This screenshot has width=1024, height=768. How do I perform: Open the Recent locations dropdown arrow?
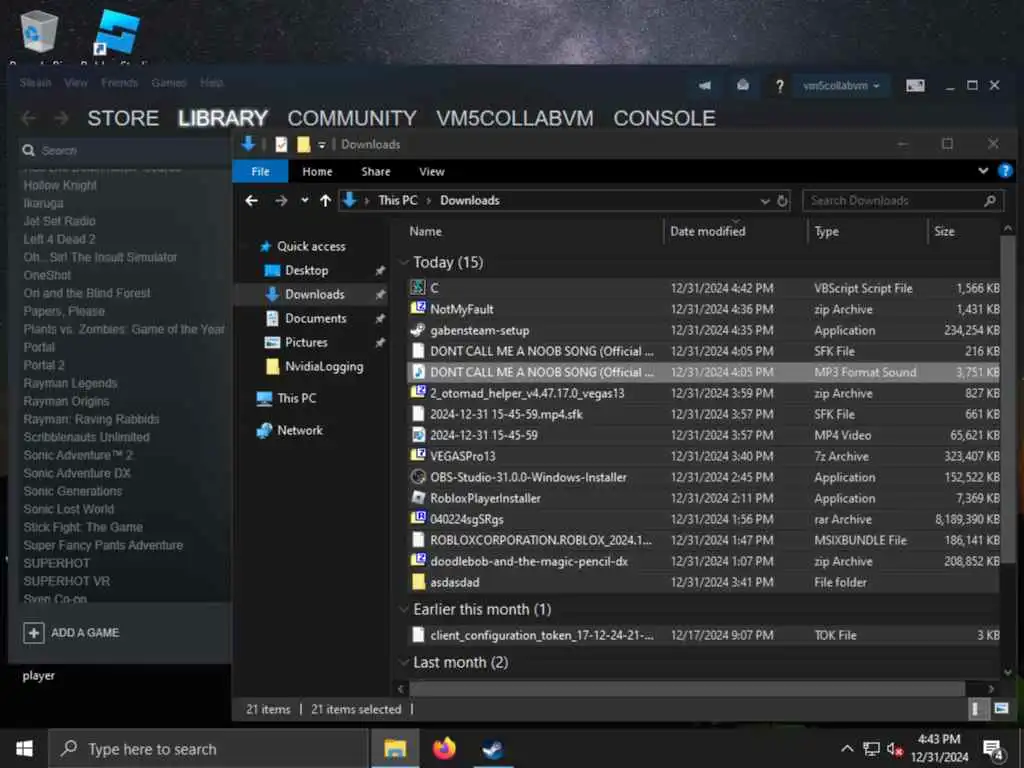pos(304,200)
